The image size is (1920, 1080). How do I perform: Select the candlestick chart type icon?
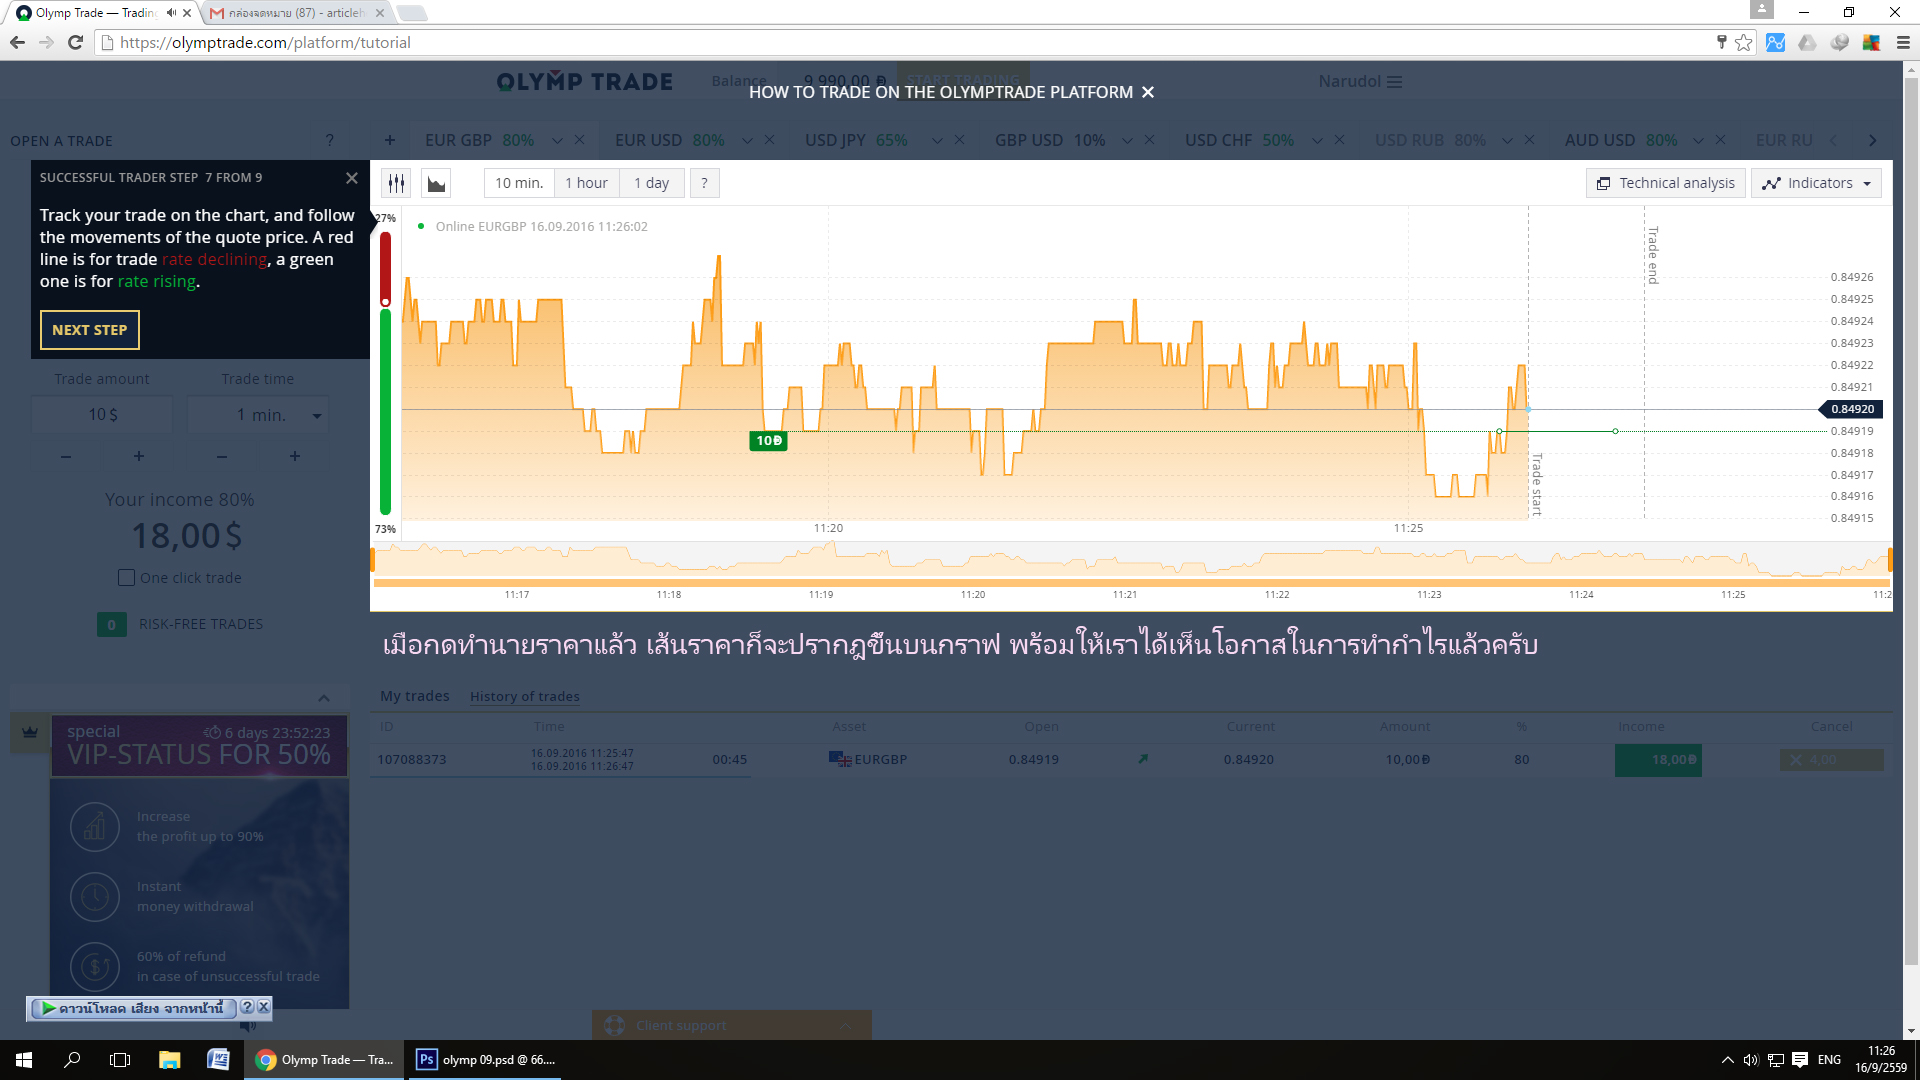tap(397, 183)
